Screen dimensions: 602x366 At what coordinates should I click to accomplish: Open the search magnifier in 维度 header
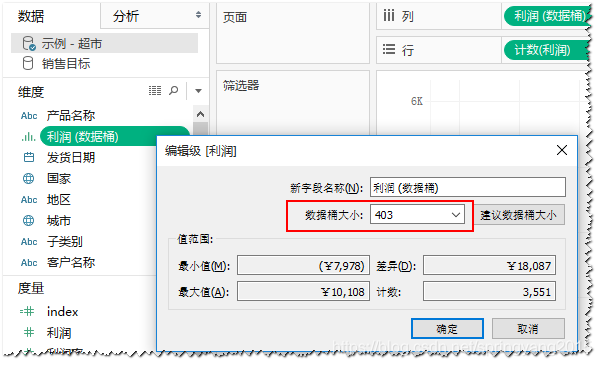pos(174,91)
